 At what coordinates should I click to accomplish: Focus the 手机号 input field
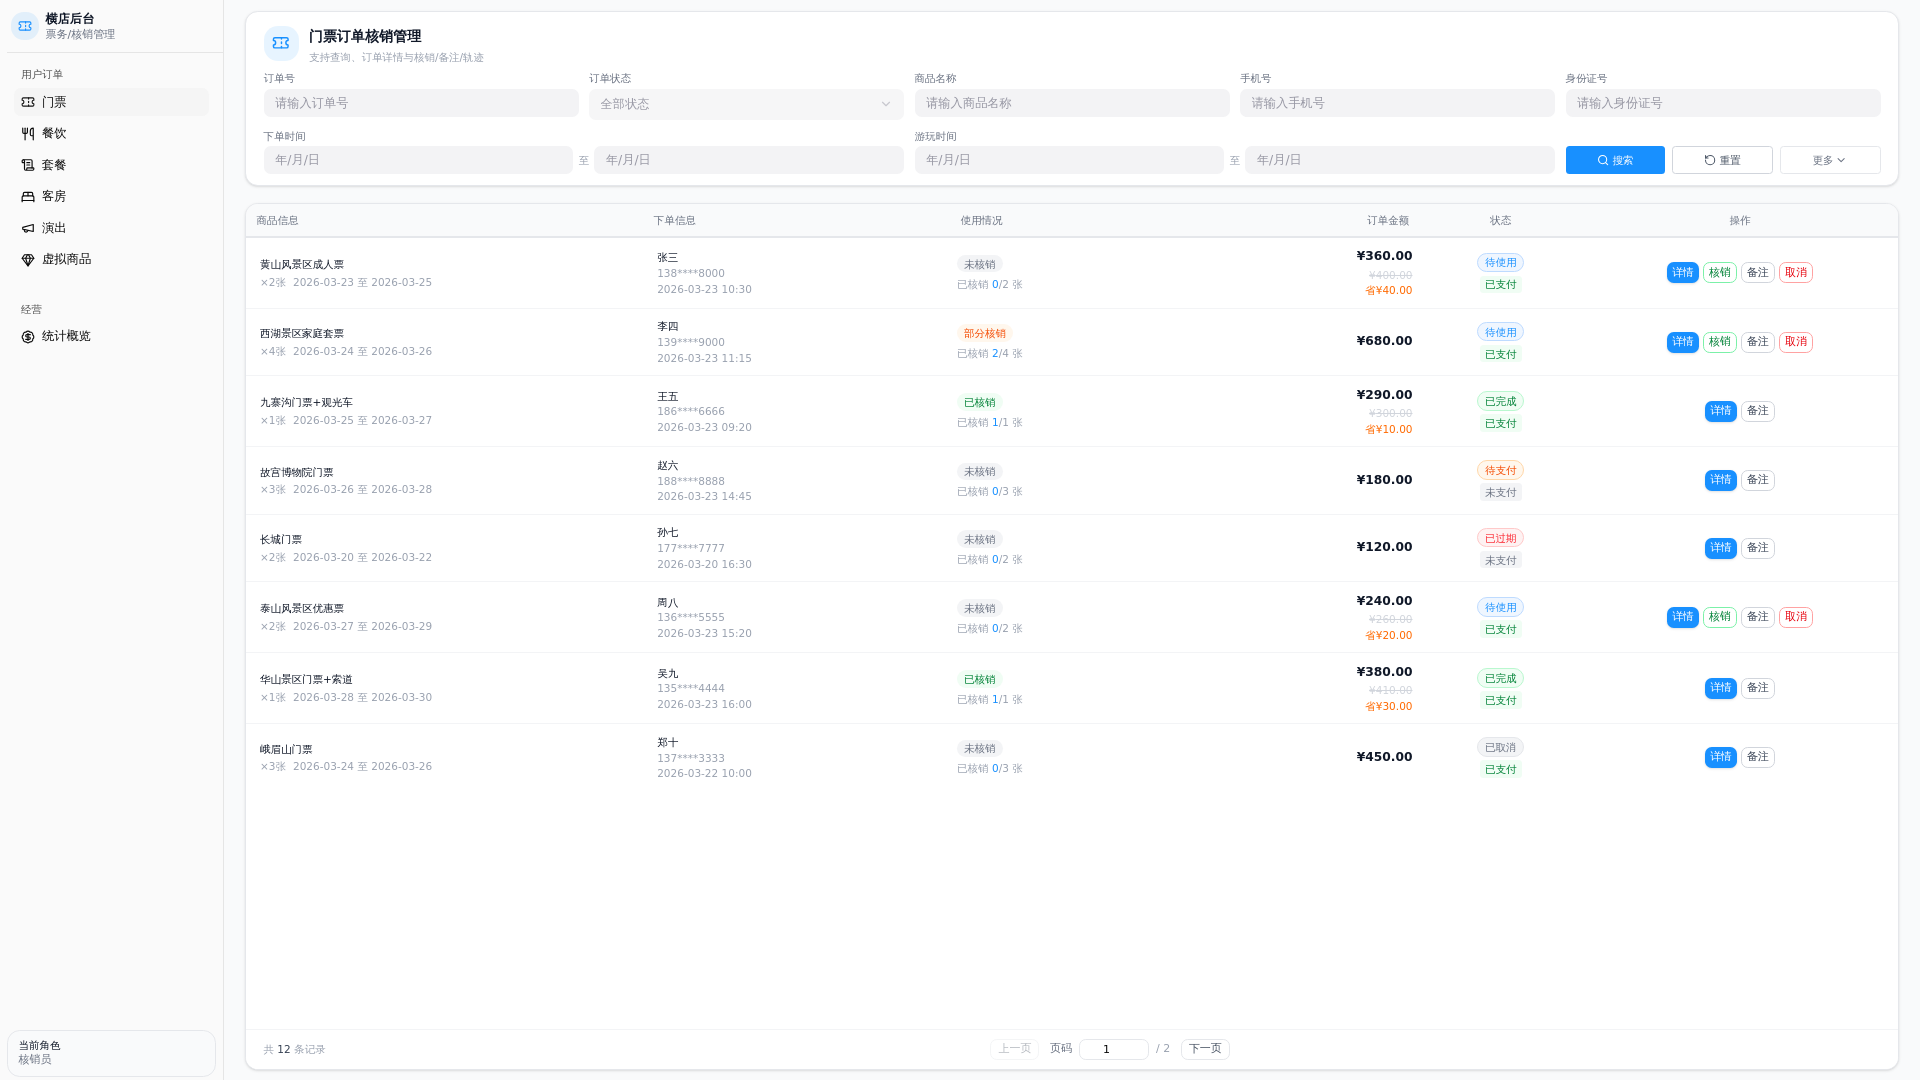pyautogui.click(x=1397, y=103)
